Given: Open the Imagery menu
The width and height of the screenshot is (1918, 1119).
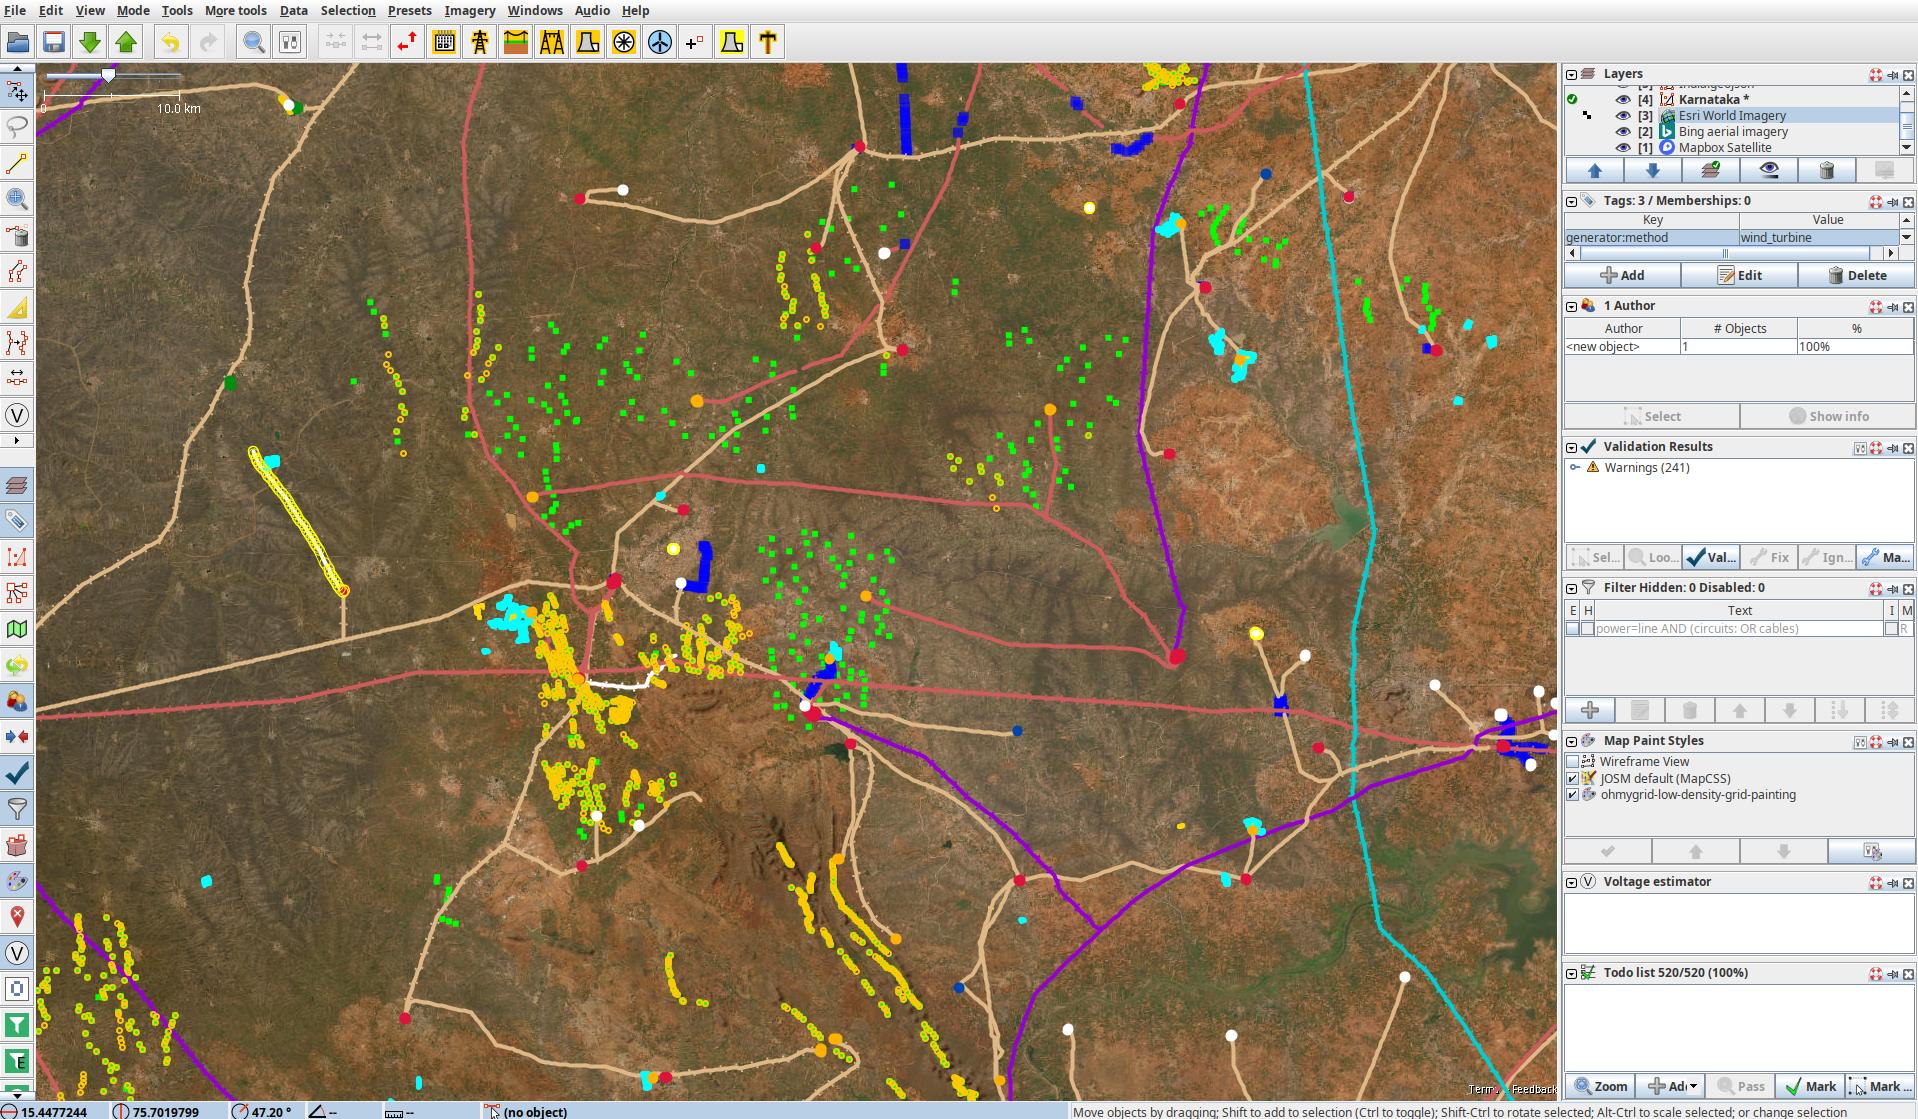Looking at the screenshot, I should tap(469, 10).
